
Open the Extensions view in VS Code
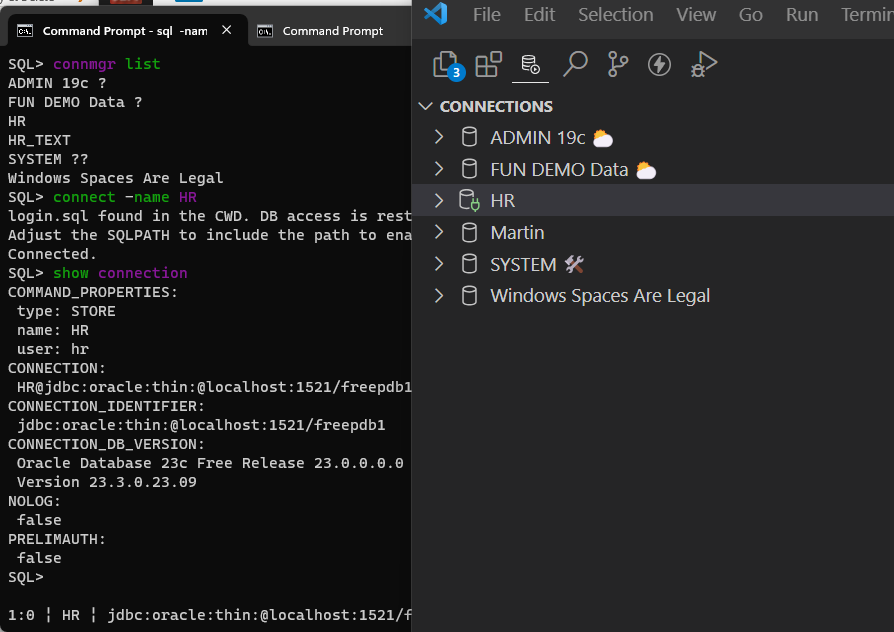pos(489,64)
